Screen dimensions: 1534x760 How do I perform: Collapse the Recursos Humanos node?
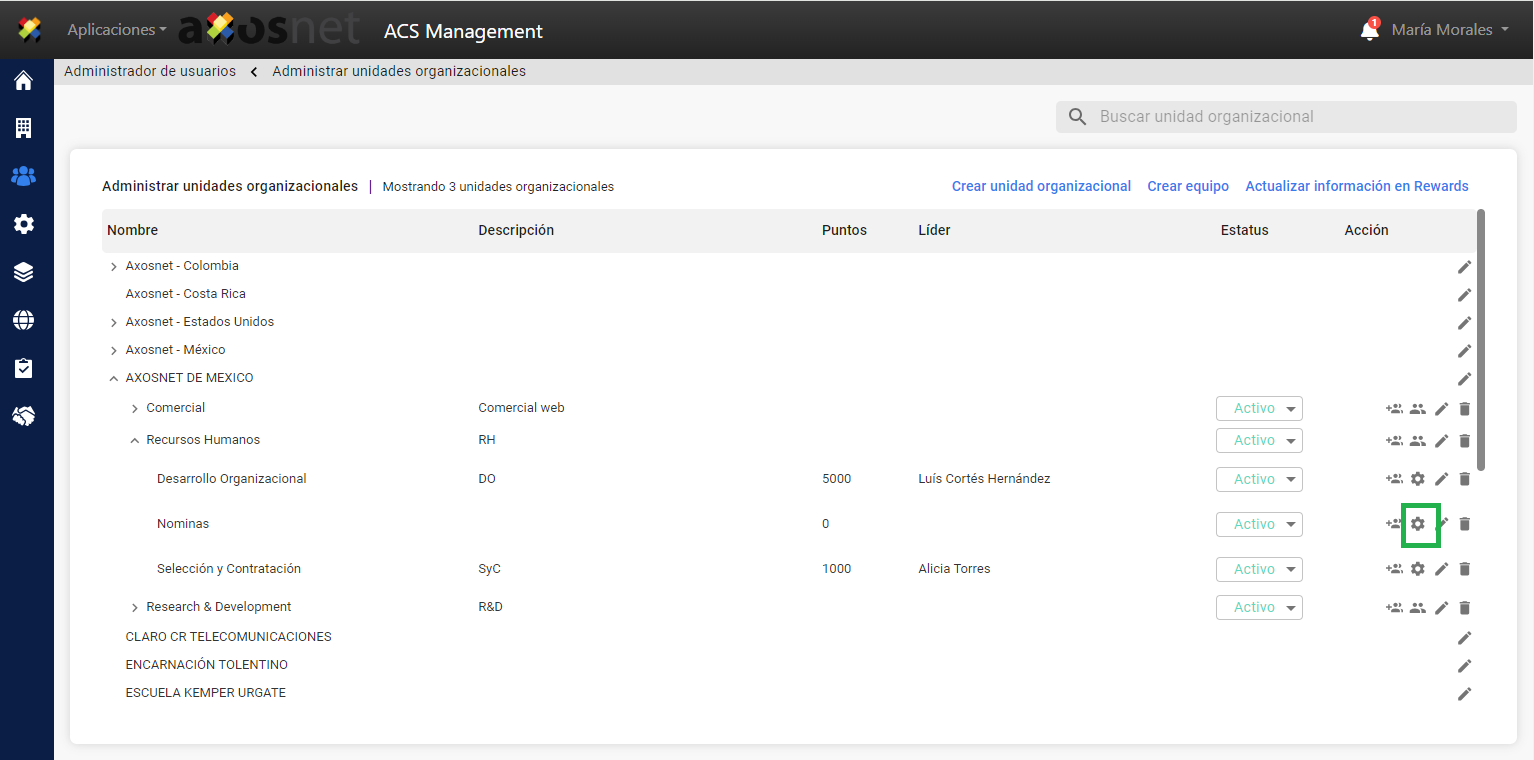coord(134,441)
